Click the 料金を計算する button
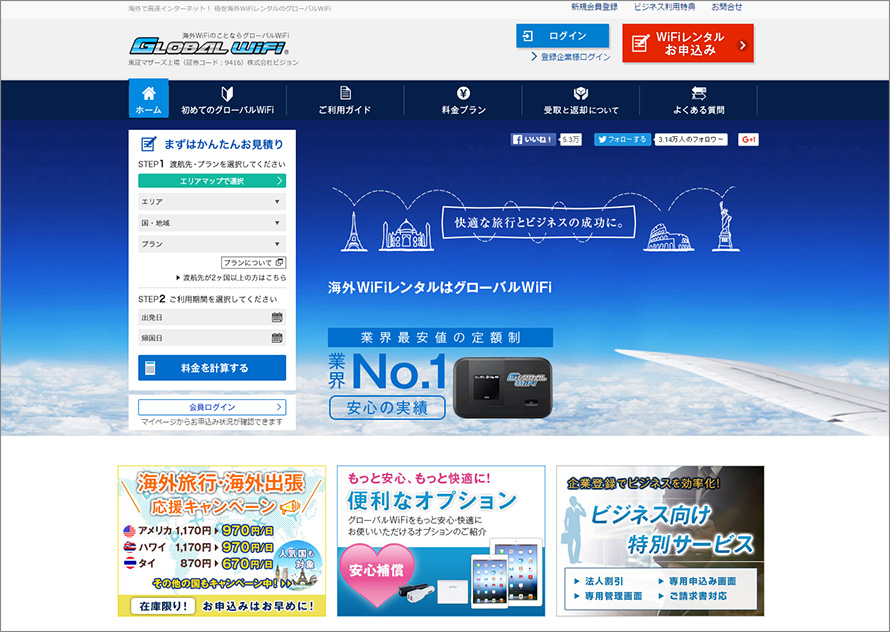The height and width of the screenshot is (632, 890). point(212,368)
